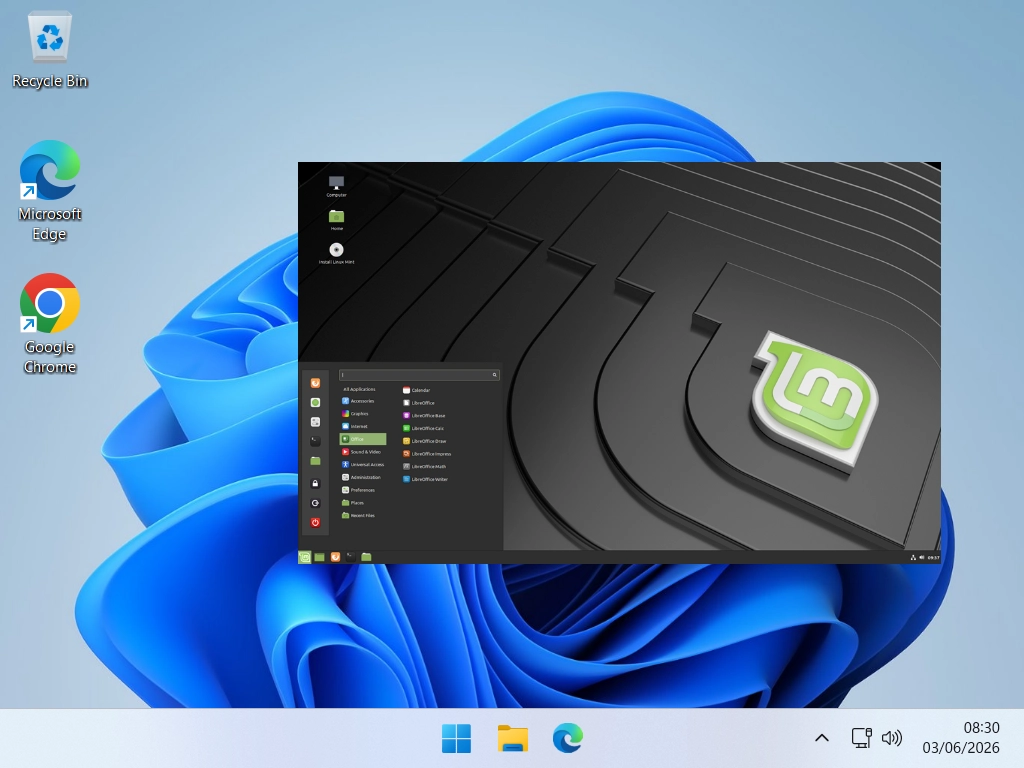1024x768 pixels.
Task: Click the Windows taskbar network icon
Action: (861, 739)
